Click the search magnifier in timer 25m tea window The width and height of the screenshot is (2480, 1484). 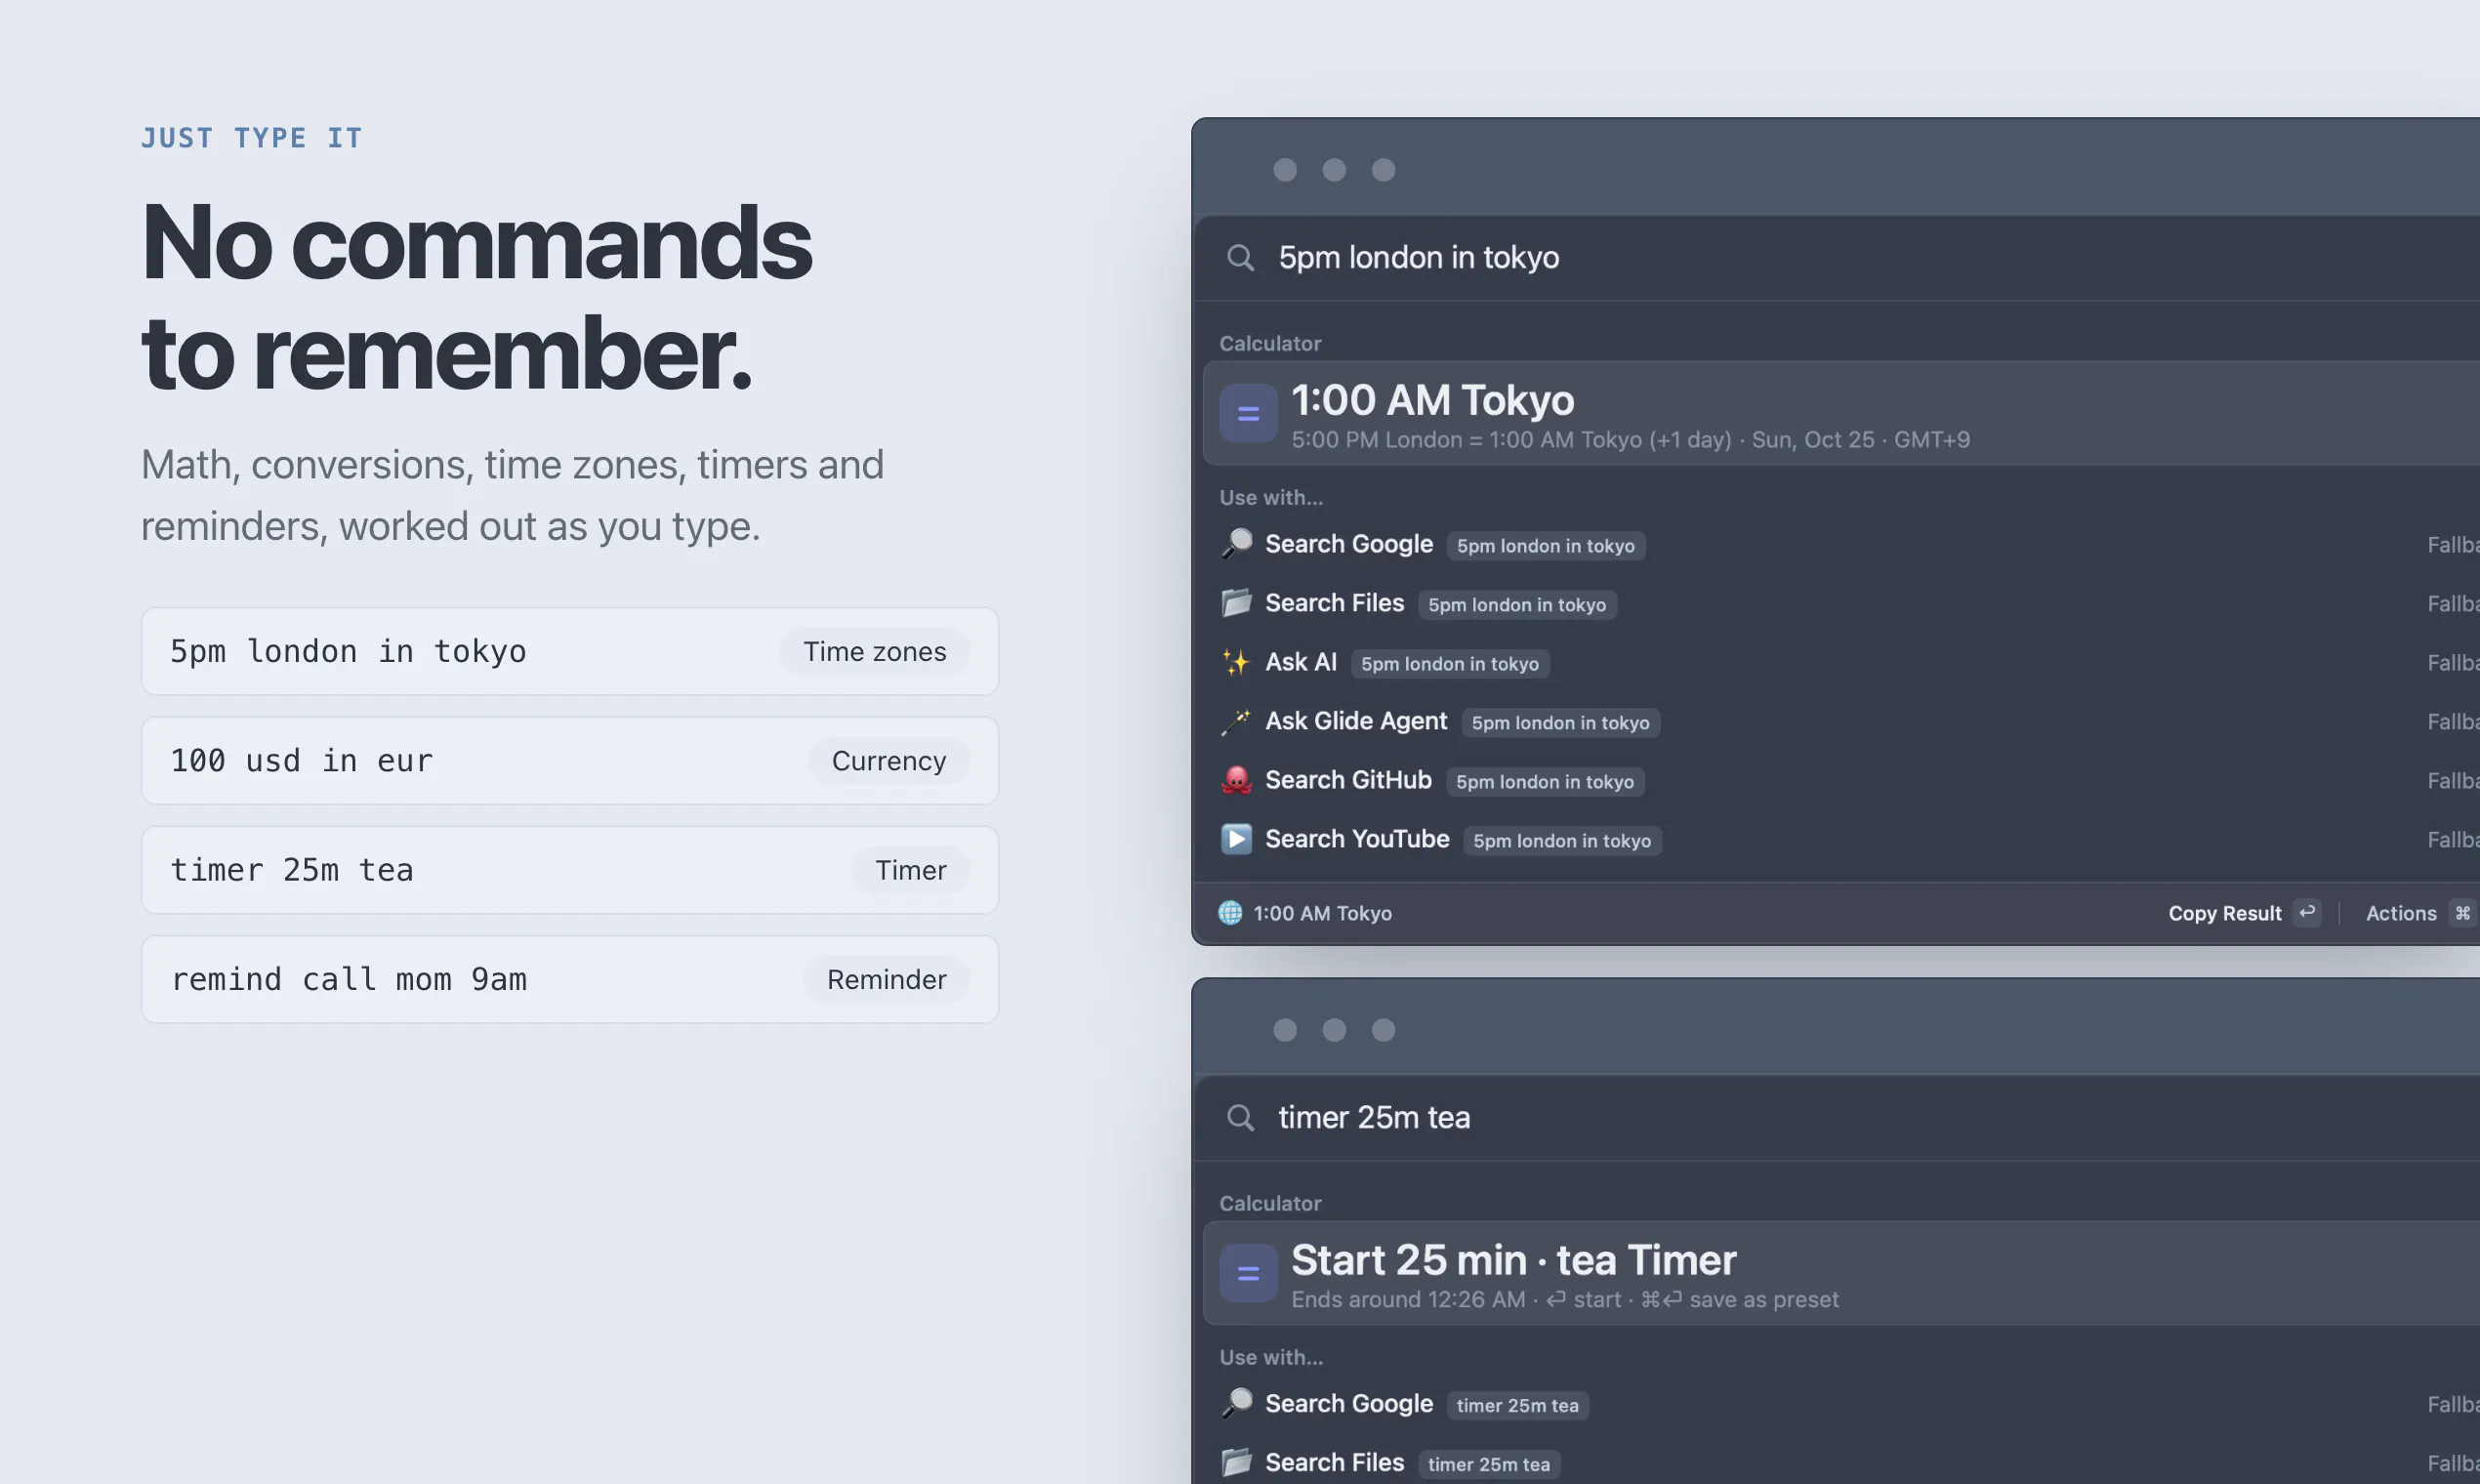coord(1240,1118)
